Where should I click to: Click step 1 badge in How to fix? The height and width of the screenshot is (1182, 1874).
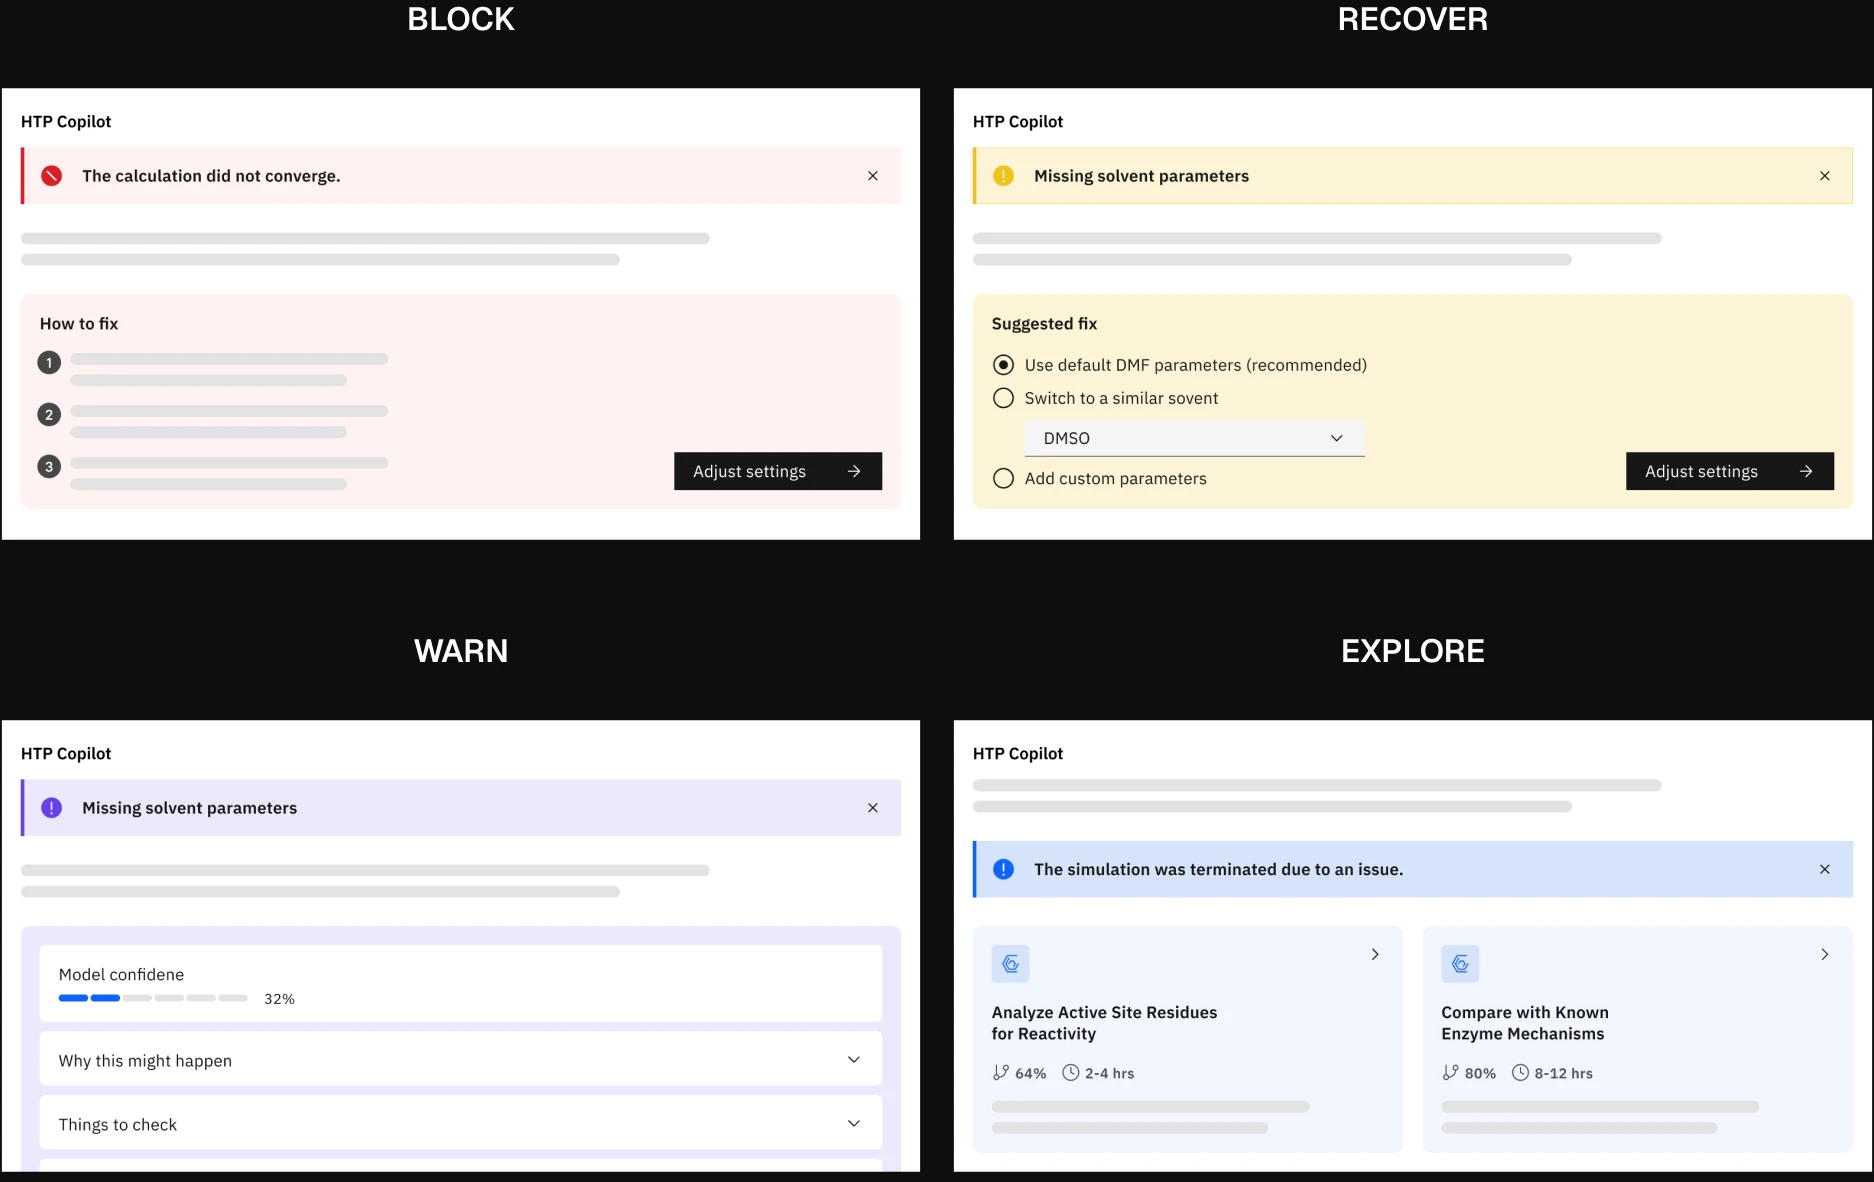49,363
